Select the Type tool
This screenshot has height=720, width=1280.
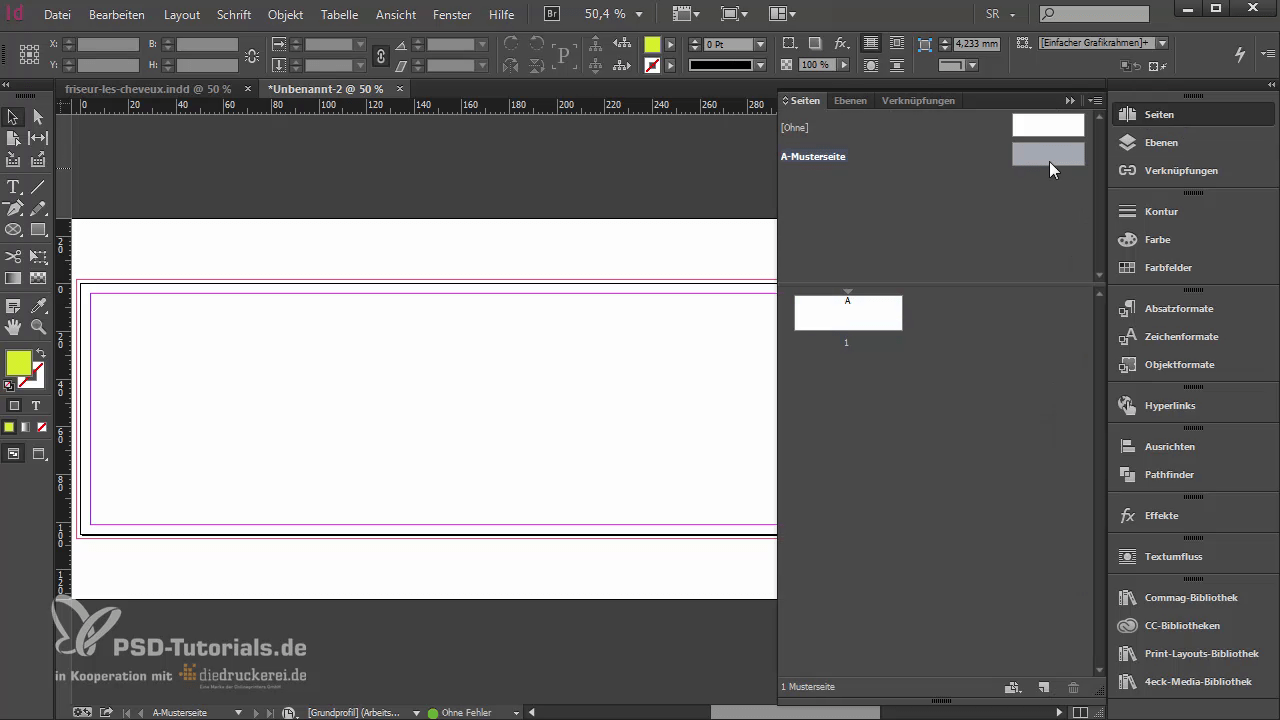tap(14, 187)
